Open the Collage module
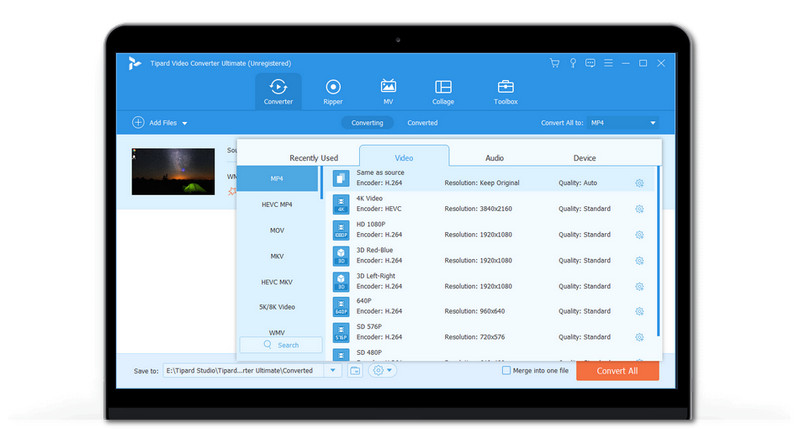This screenshot has width=800, height=429. coord(443,92)
